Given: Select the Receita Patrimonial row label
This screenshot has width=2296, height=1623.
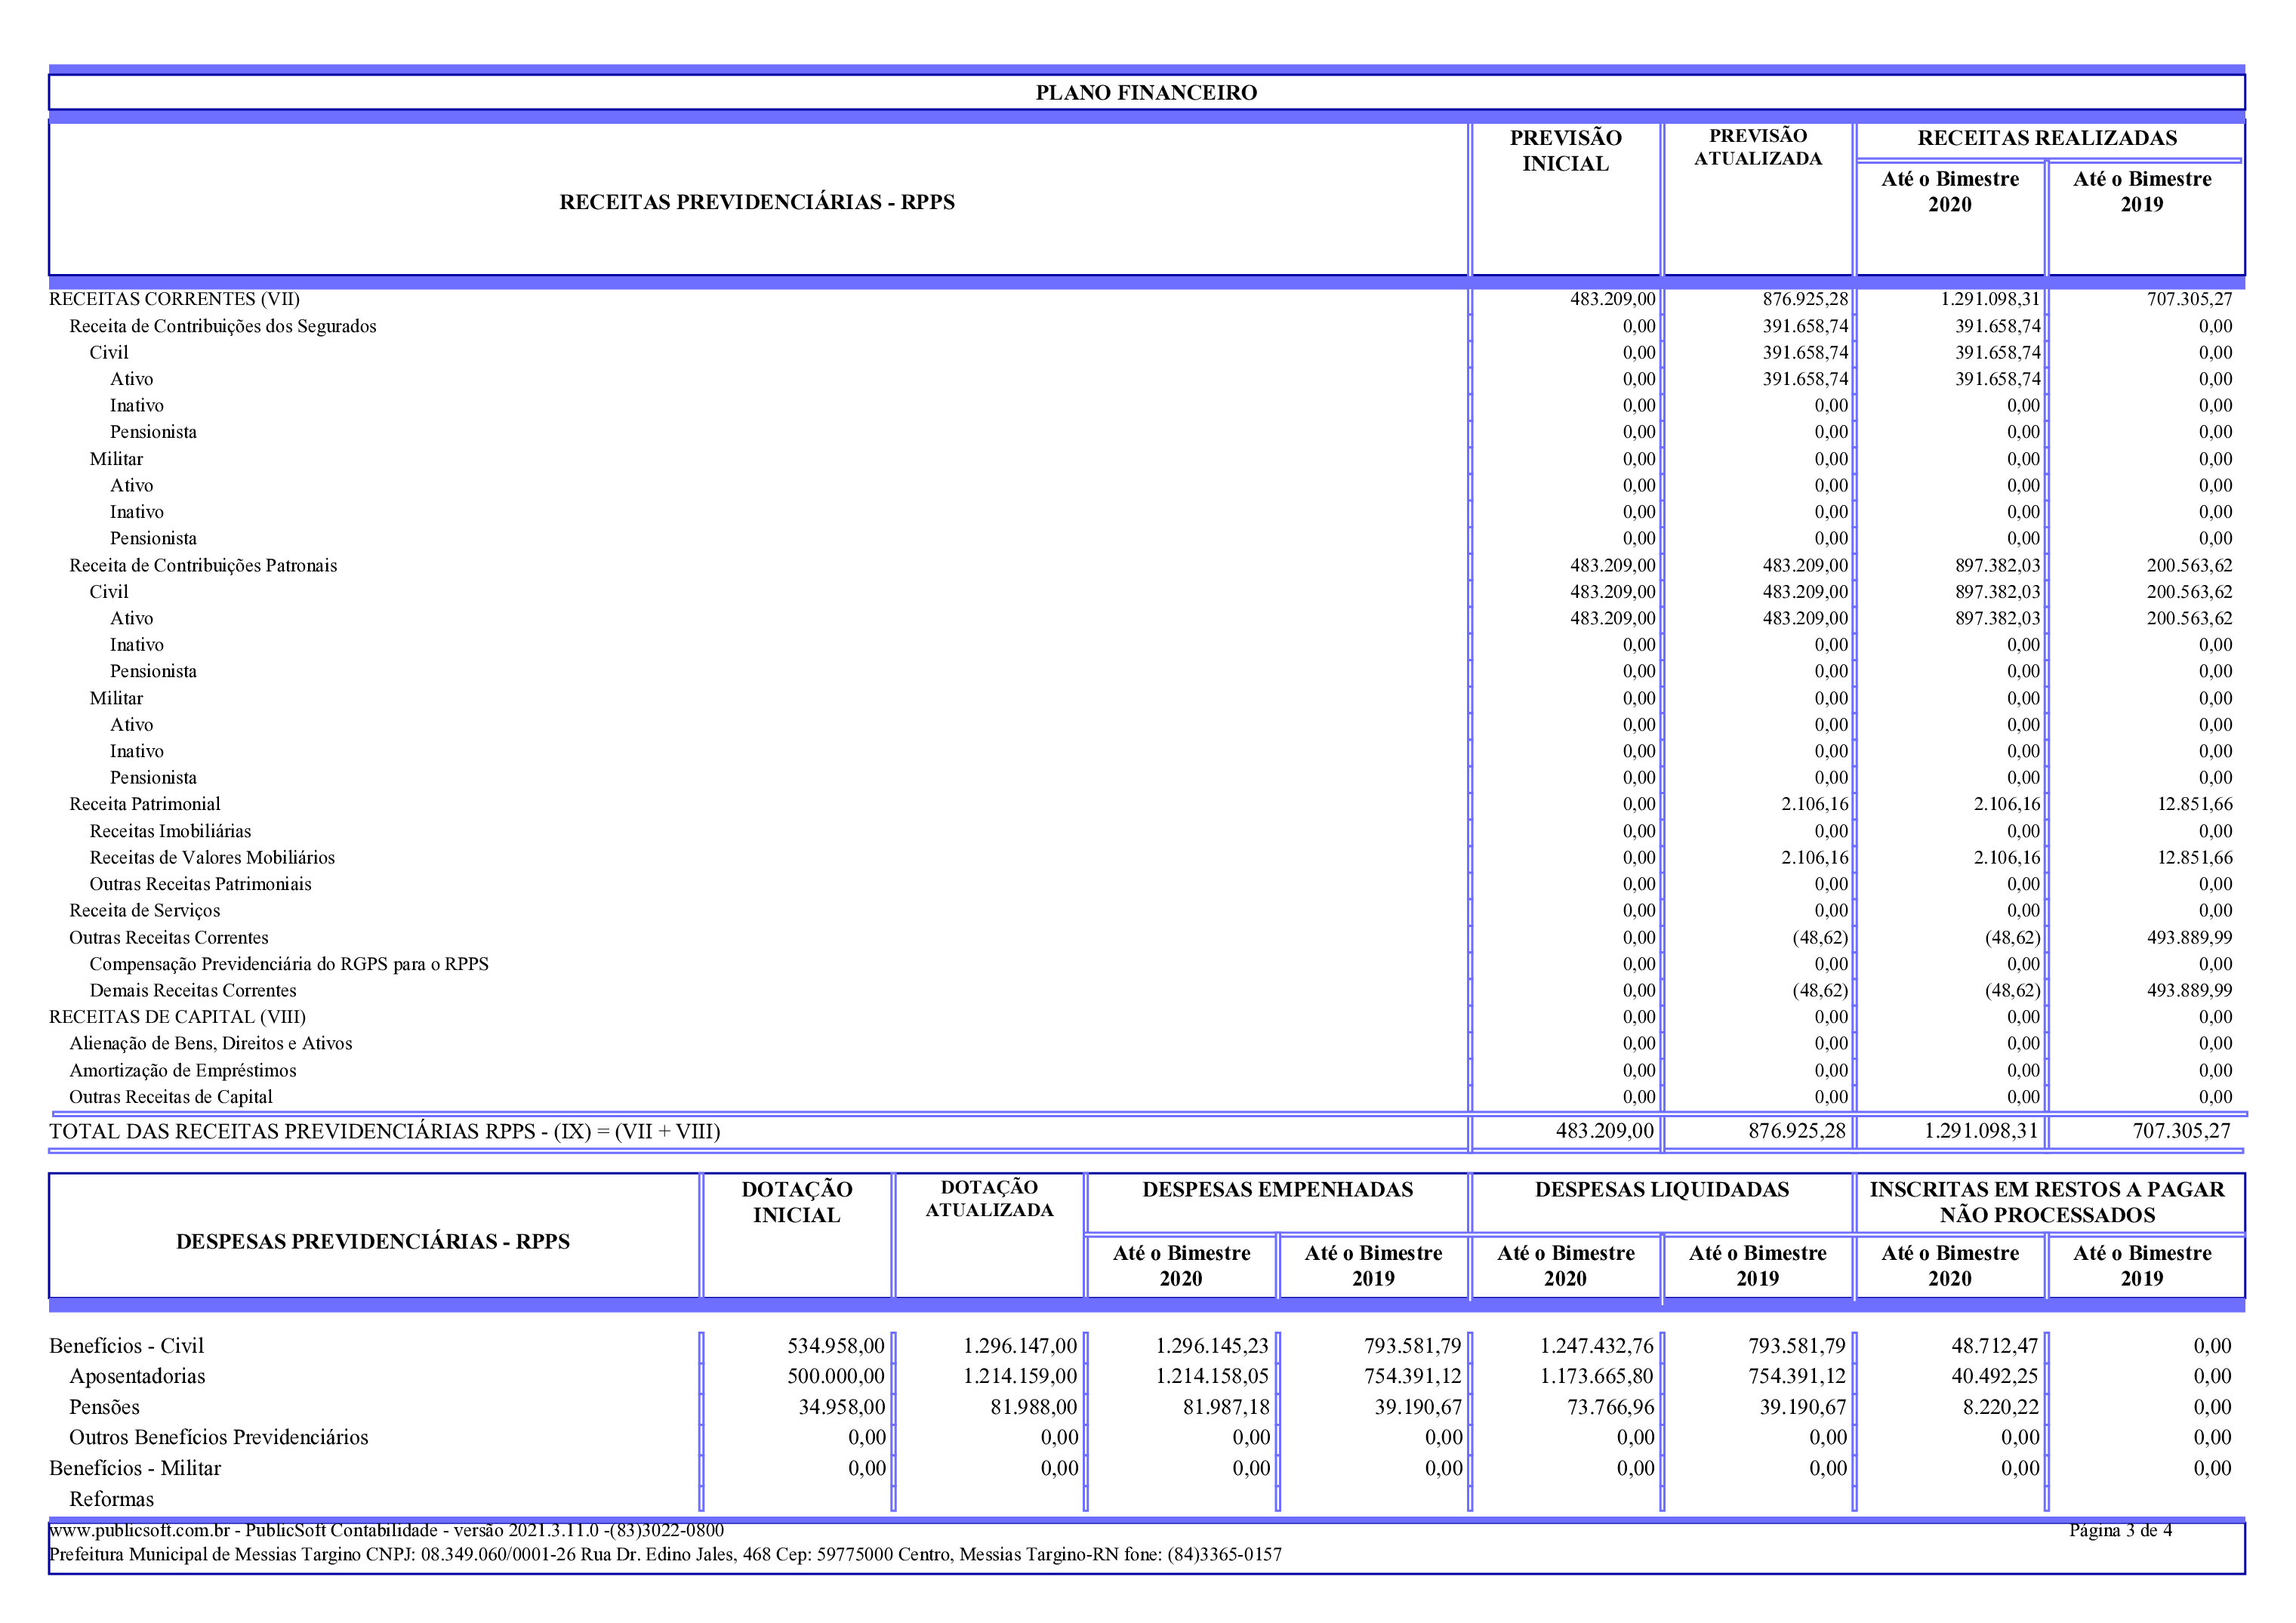Looking at the screenshot, I should coord(144,804).
